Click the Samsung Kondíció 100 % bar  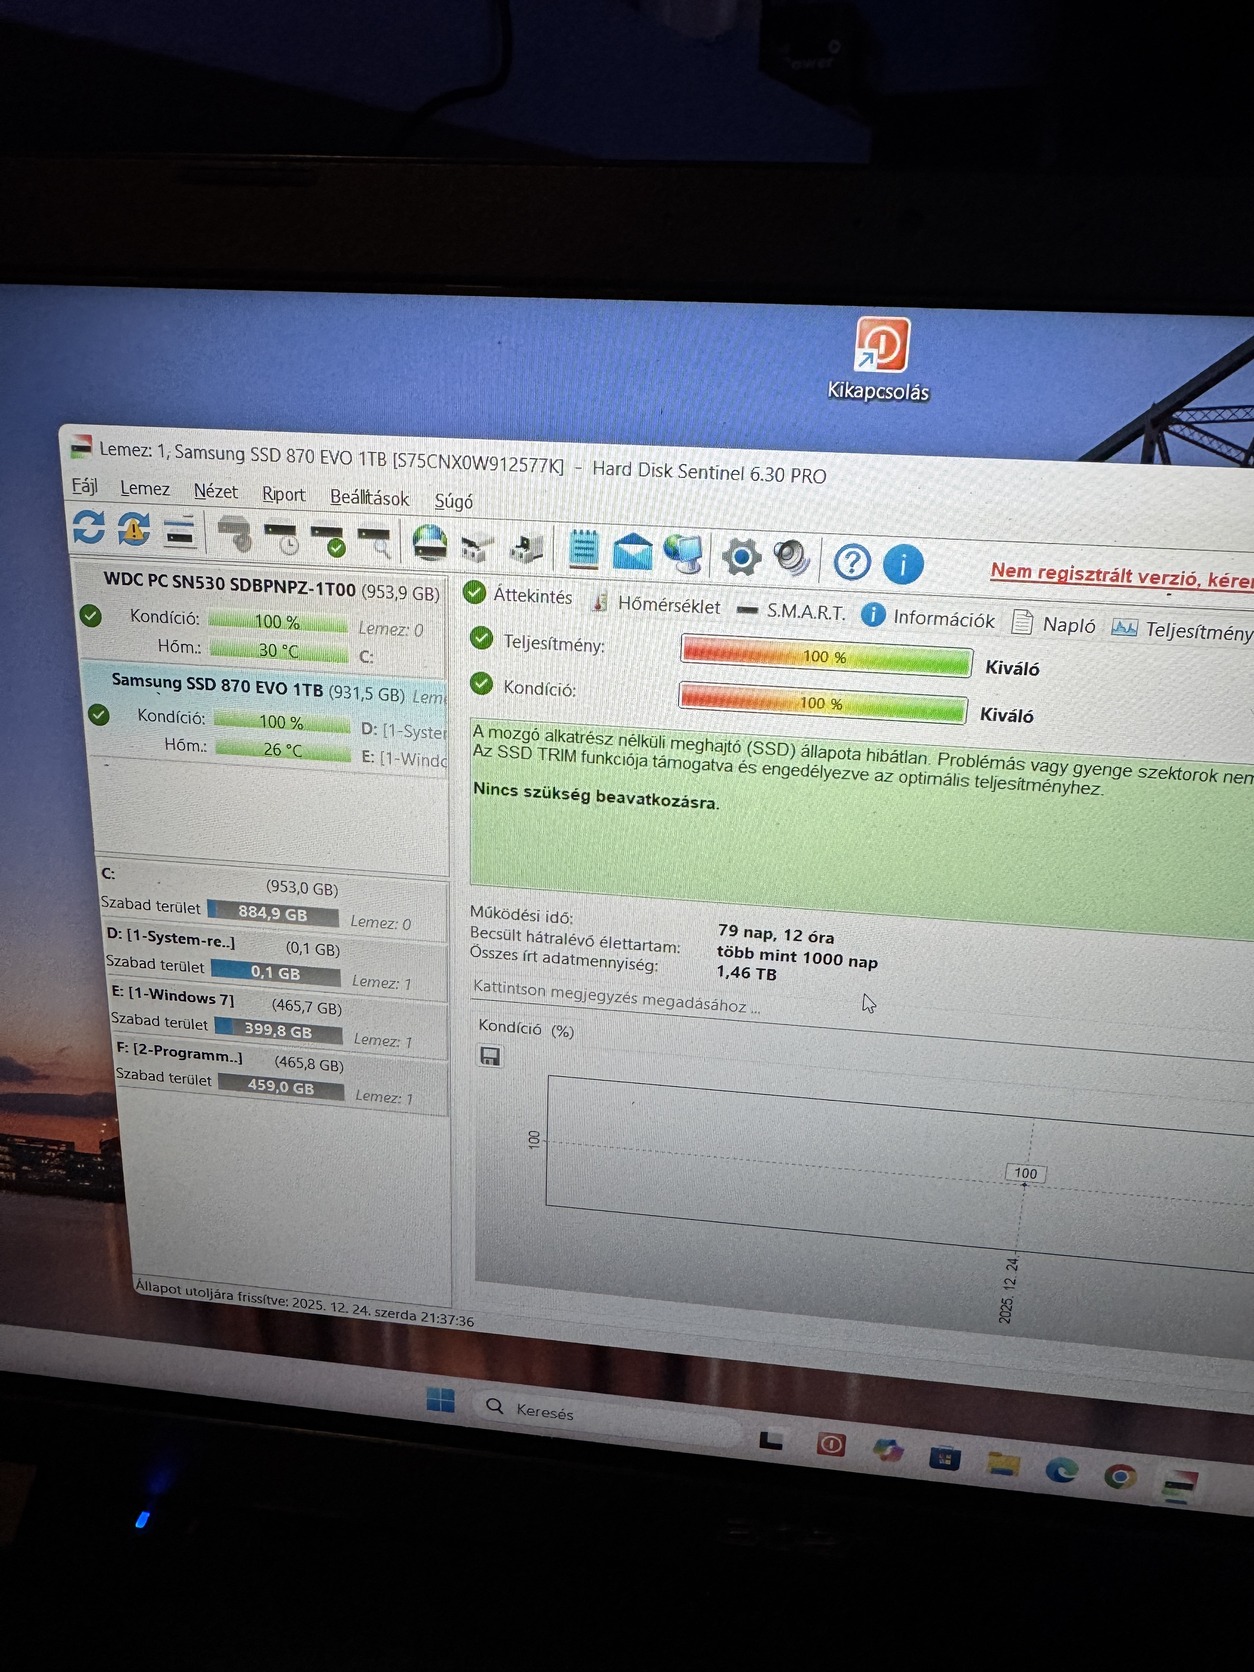tap(281, 721)
